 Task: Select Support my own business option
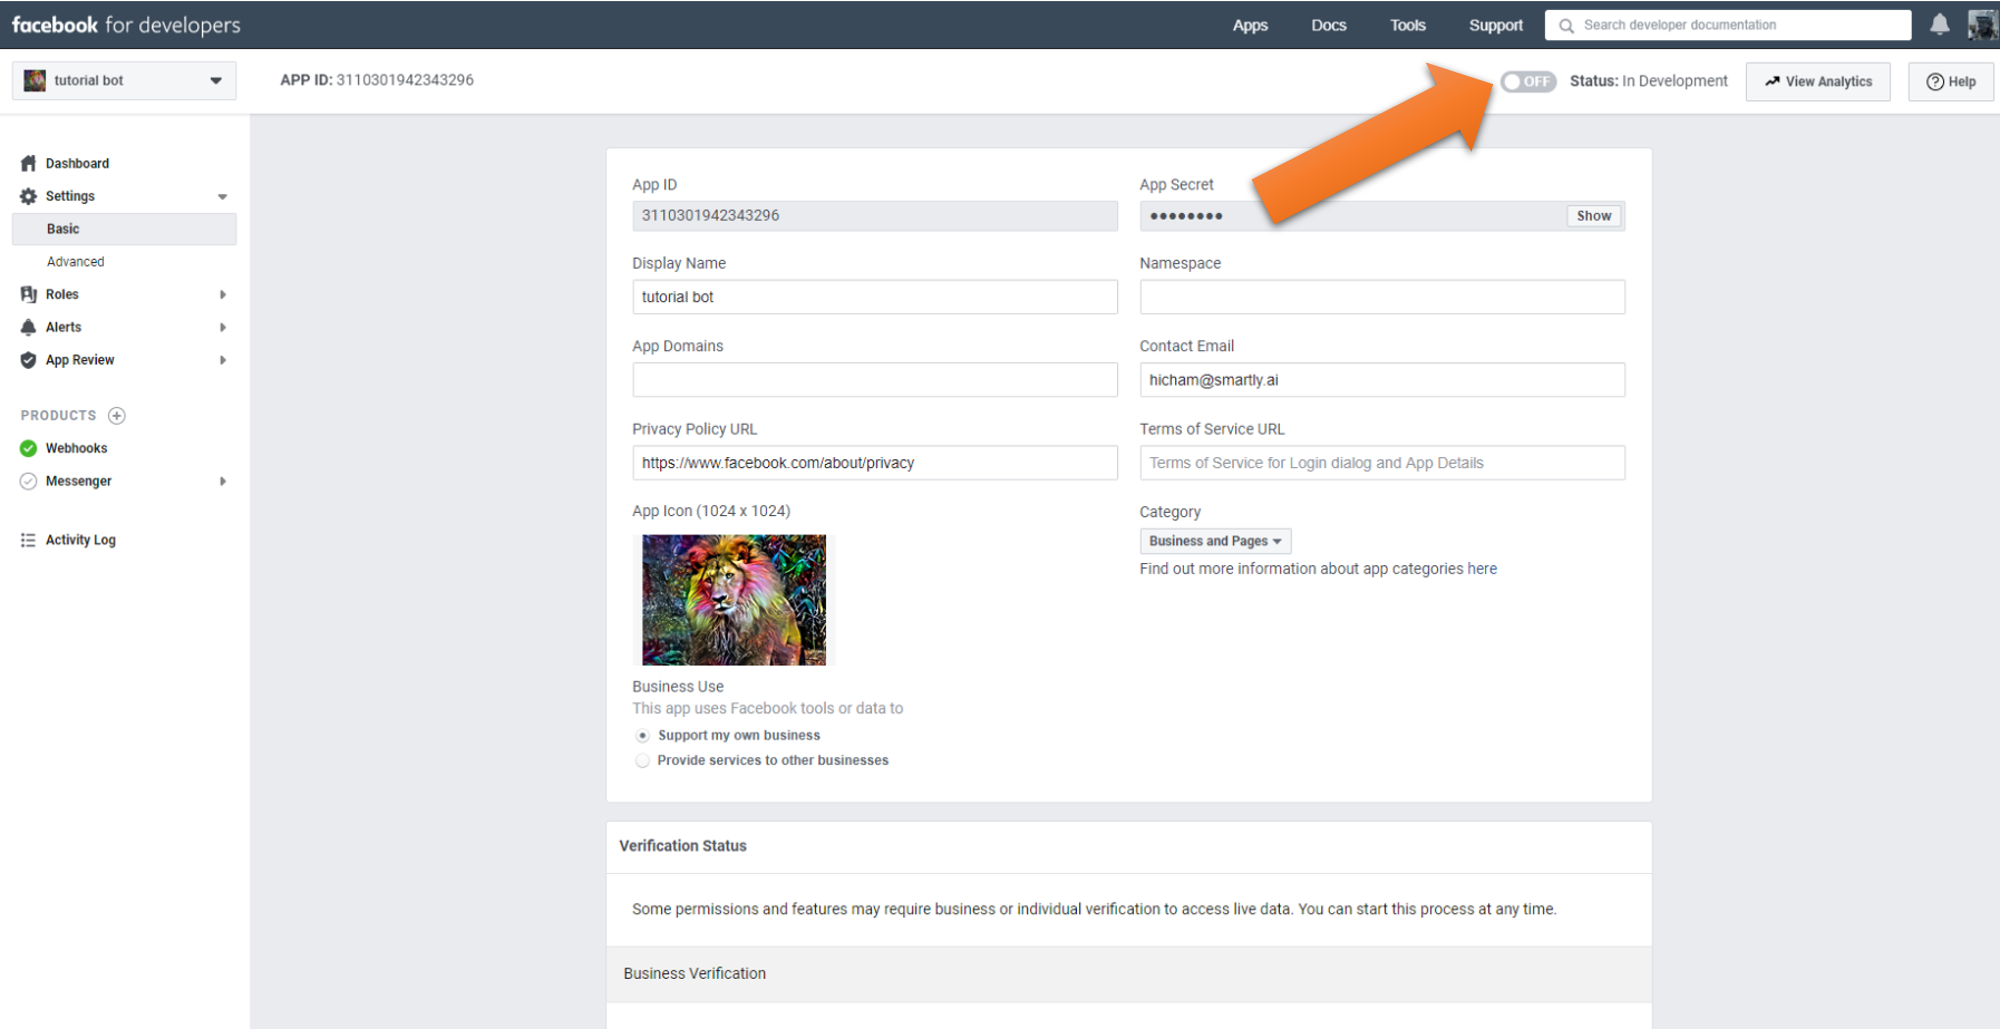tap(643, 735)
